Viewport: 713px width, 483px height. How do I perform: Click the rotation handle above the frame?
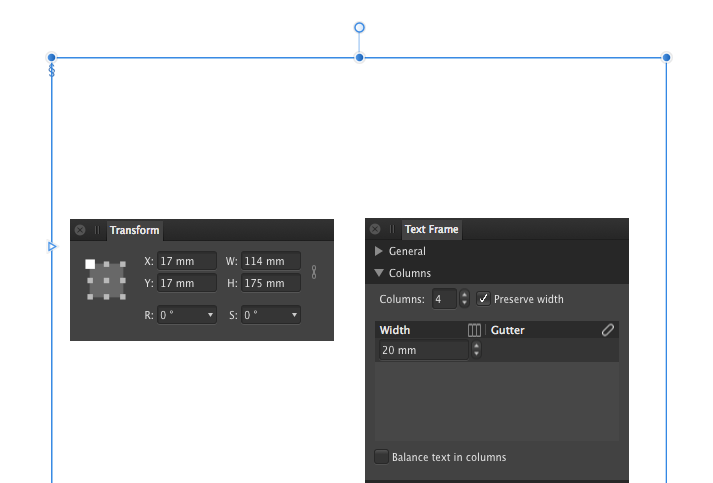(x=359, y=28)
